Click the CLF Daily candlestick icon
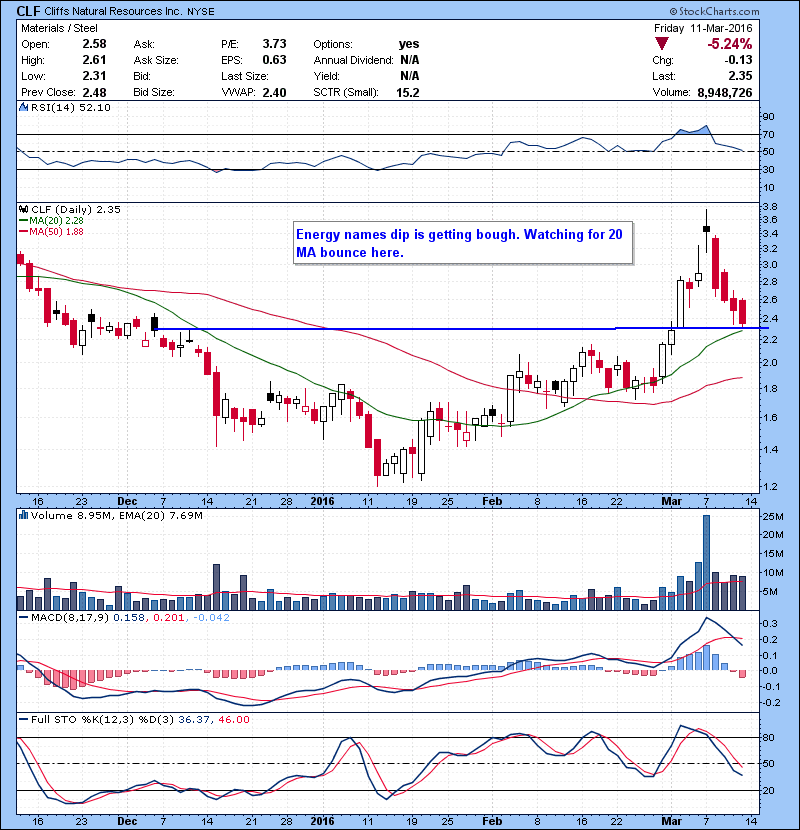Screen dimensions: 800x830 point(23,210)
